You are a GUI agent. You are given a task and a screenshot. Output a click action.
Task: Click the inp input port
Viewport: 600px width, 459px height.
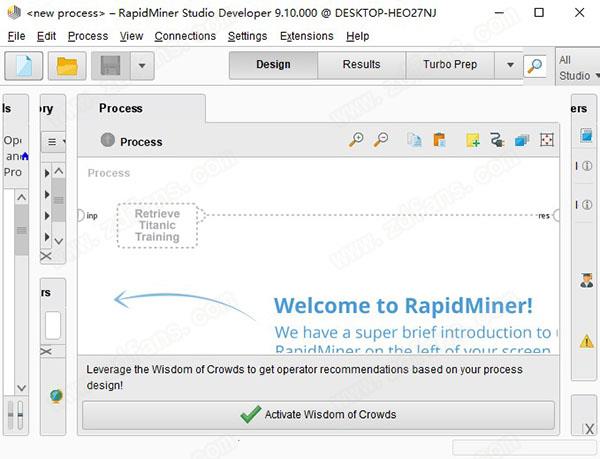[81, 215]
